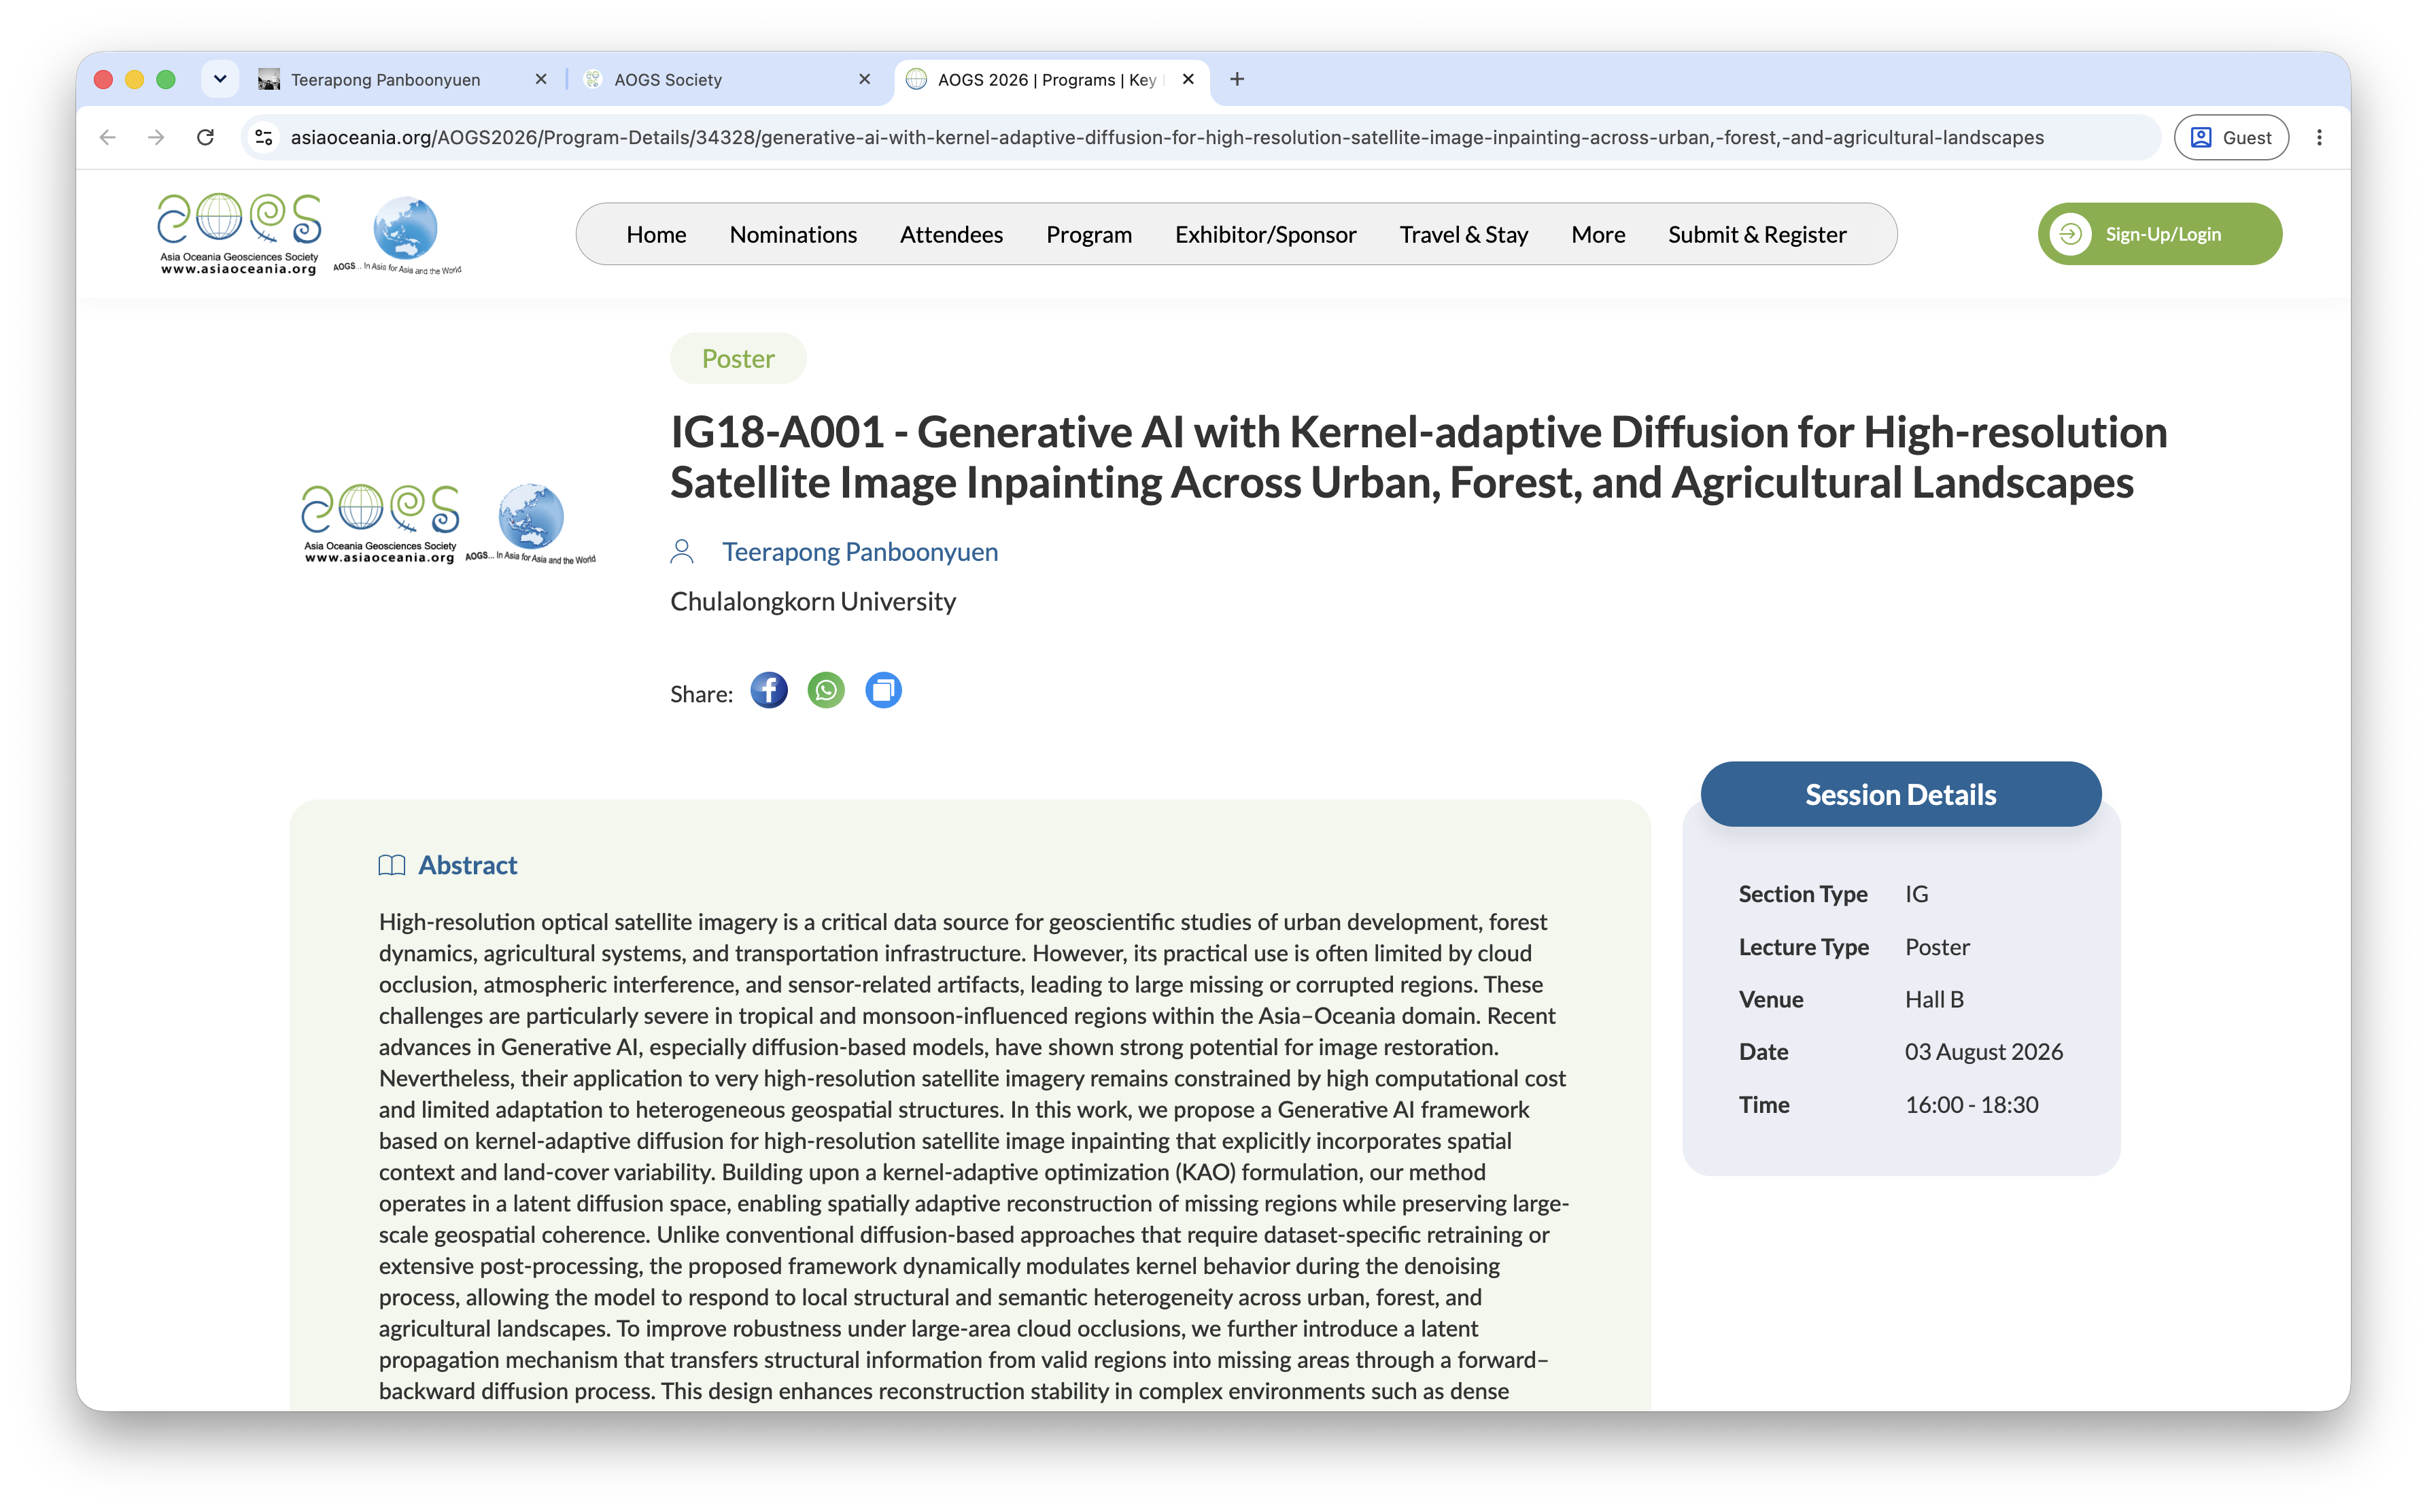Click the Share: label
Image resolution: width=2427 pixels, height=1512 pixels.
click(701, 693)
